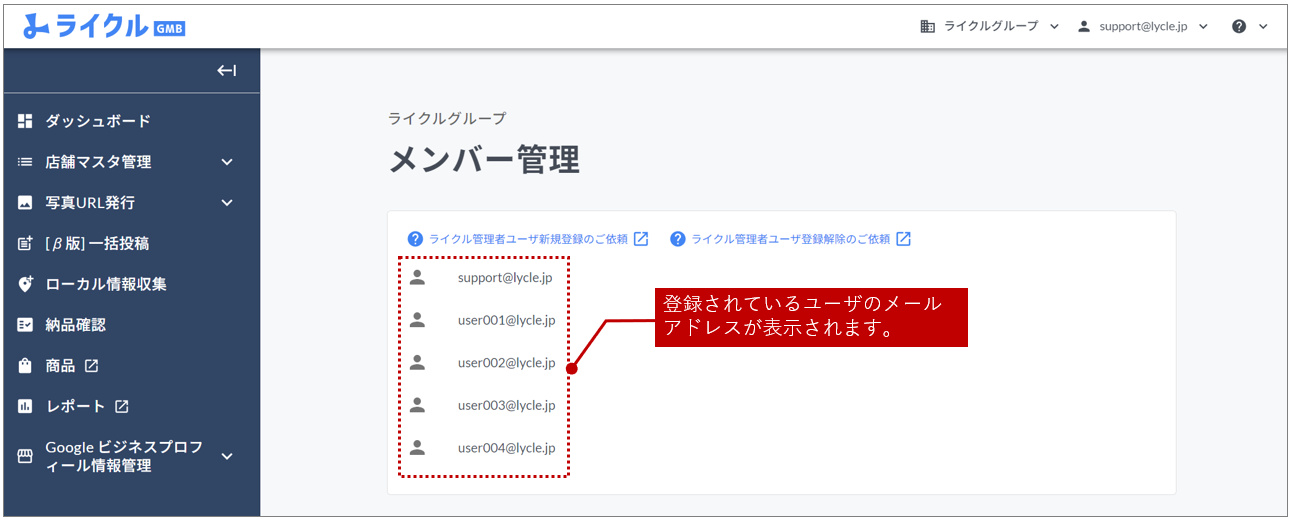Click the ライクル GMB logo
The width and height of the screenshot is (1294, 522).
pos(104,27)
